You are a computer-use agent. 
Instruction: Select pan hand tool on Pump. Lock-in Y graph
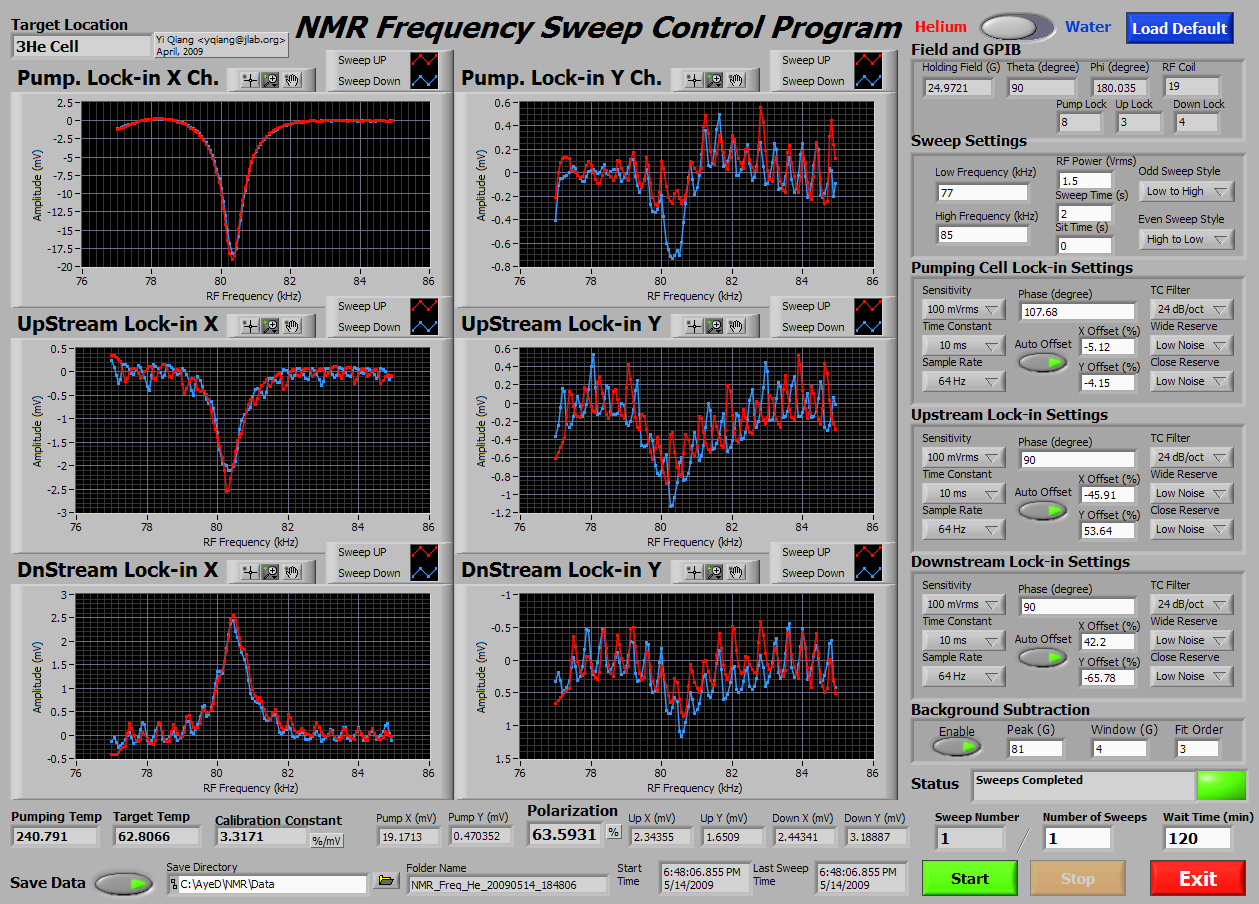pos(736,79)
